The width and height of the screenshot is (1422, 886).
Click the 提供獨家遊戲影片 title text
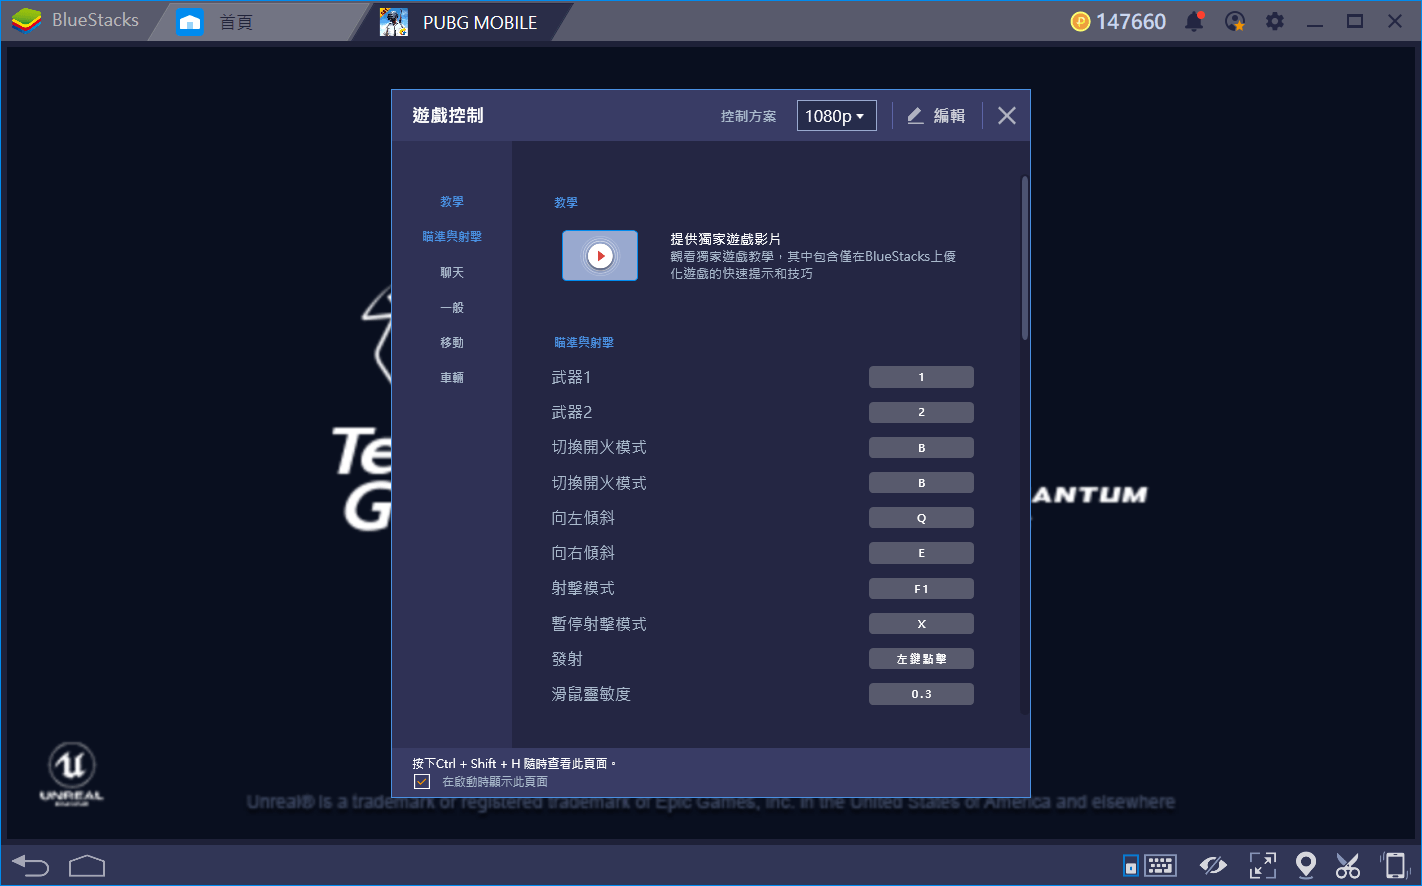click(x=726, y=239)
